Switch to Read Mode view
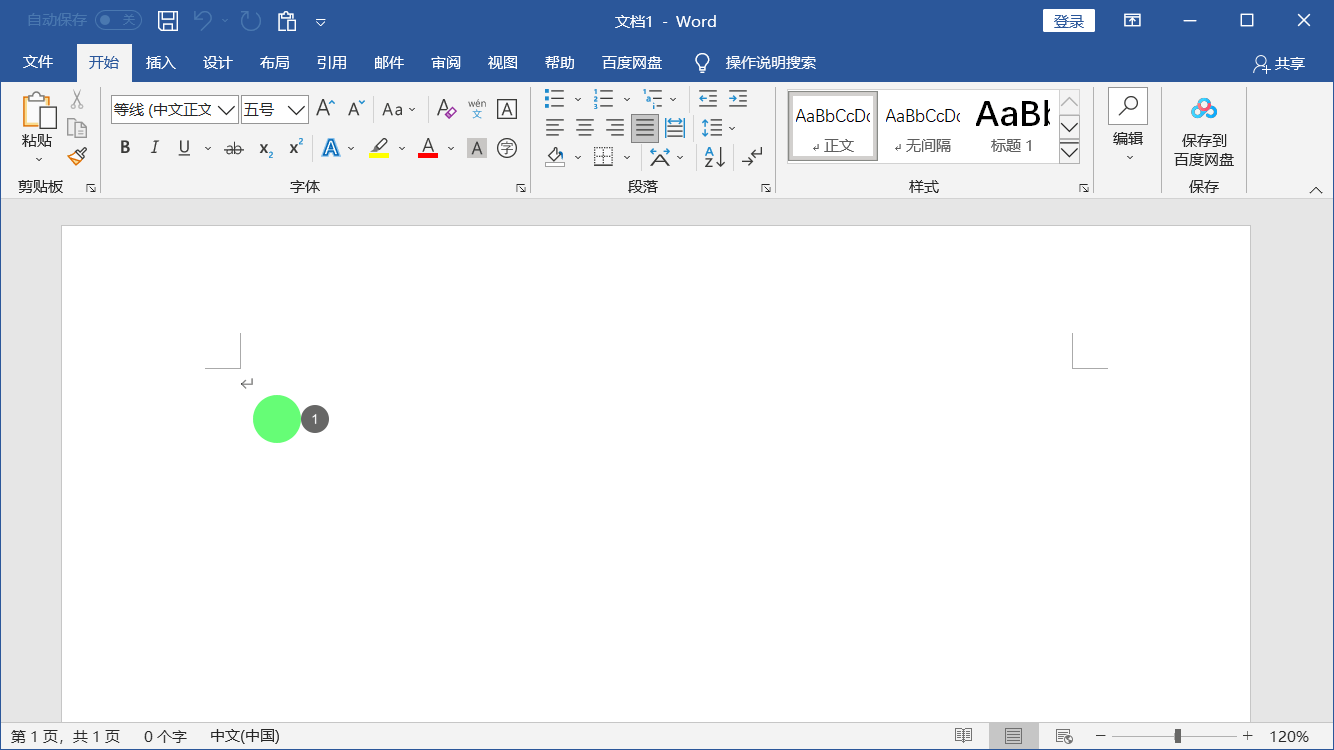The height and width of the screenshot is (750, 1334). 963,736
